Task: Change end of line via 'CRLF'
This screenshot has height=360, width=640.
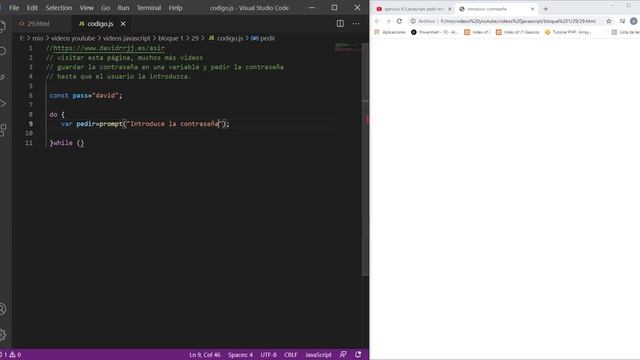Action: tap(291, 355)
